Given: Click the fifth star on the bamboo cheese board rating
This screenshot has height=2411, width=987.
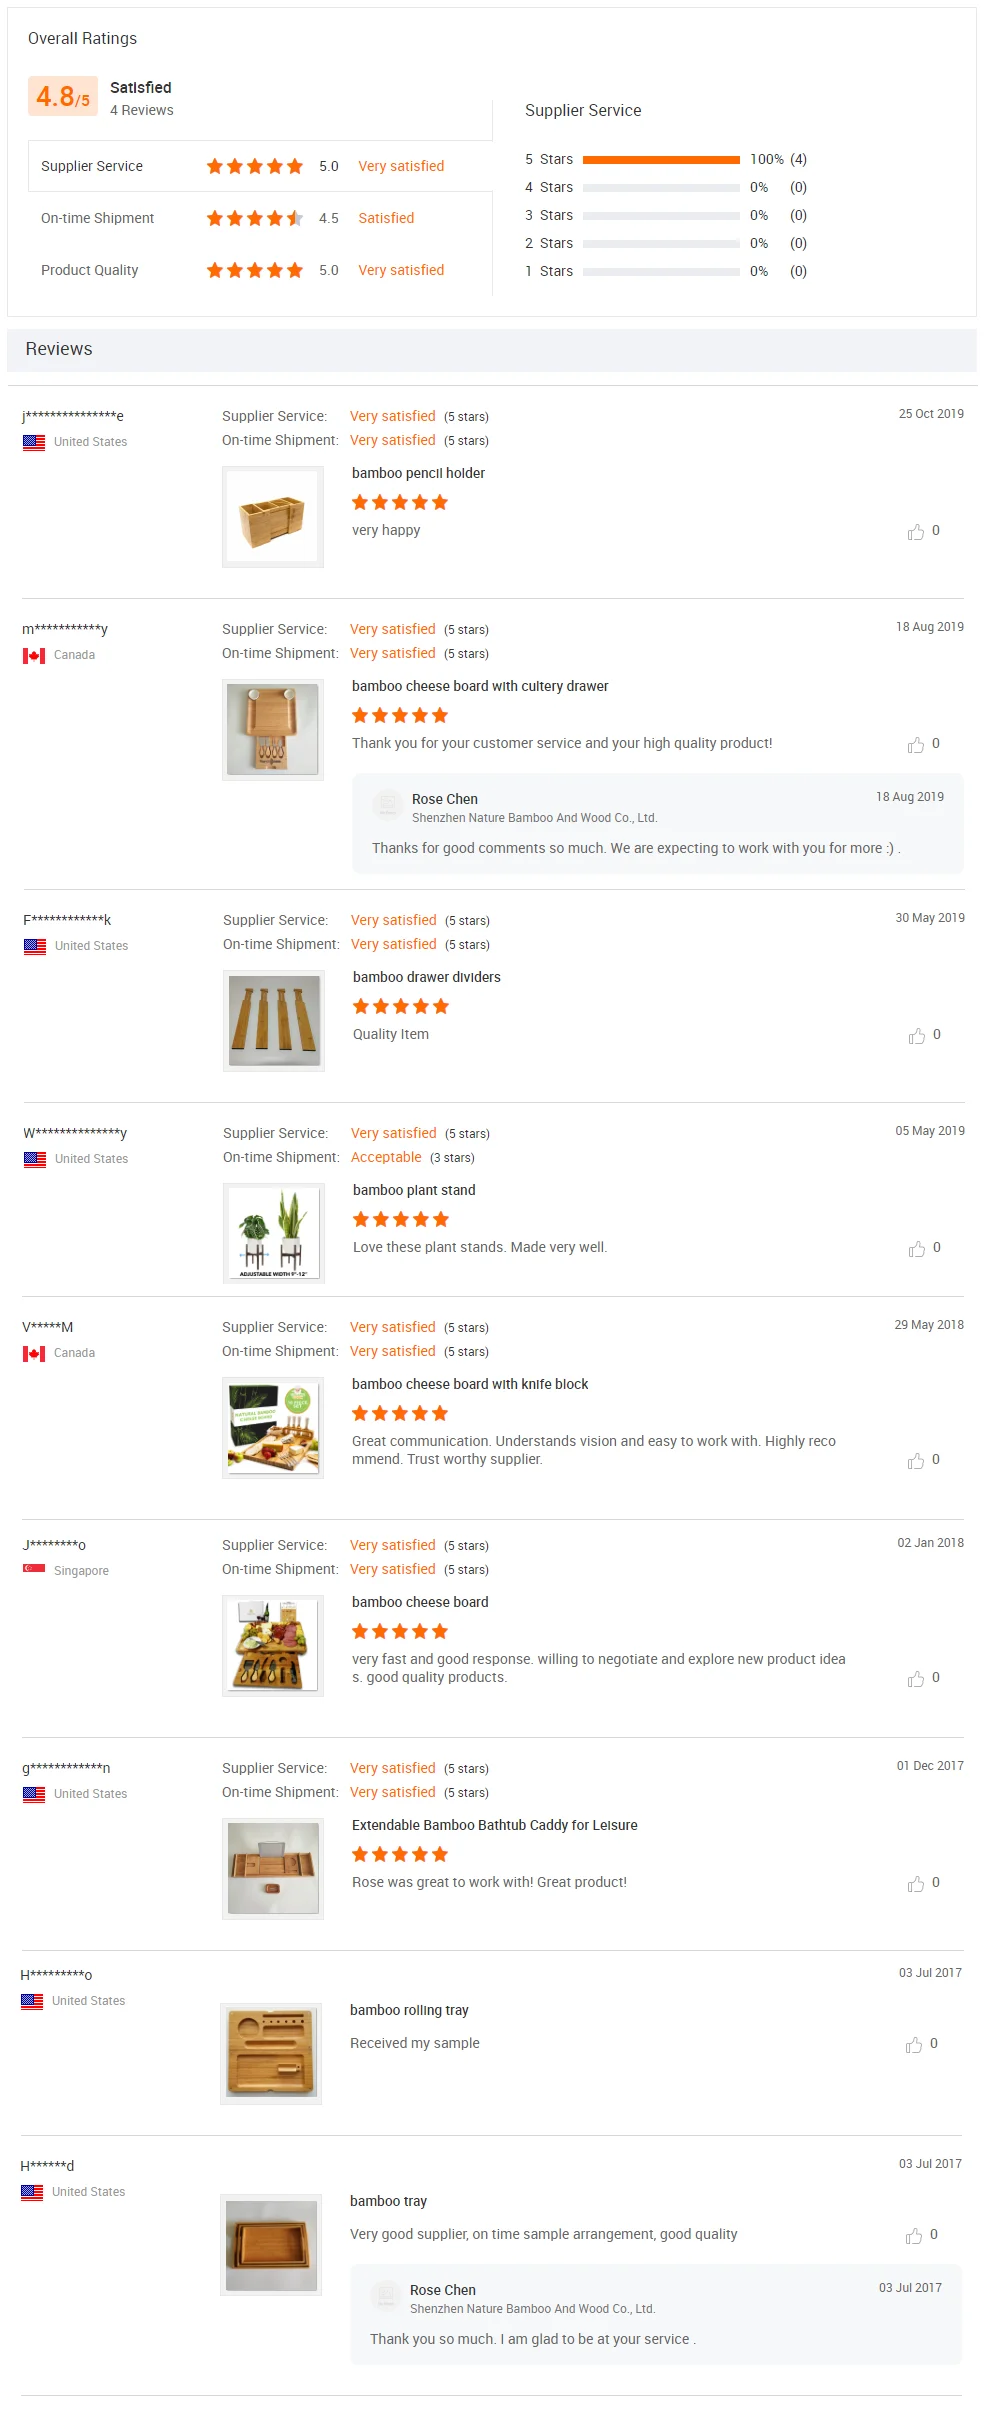Looking at the screenshot, I should coord(440,1631).
